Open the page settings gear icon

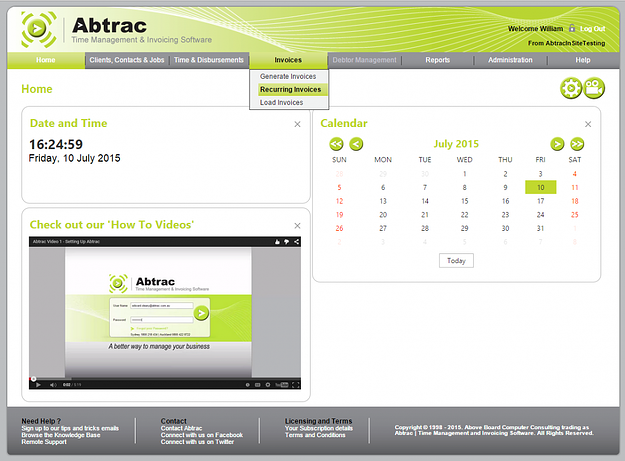click(571, 88)
